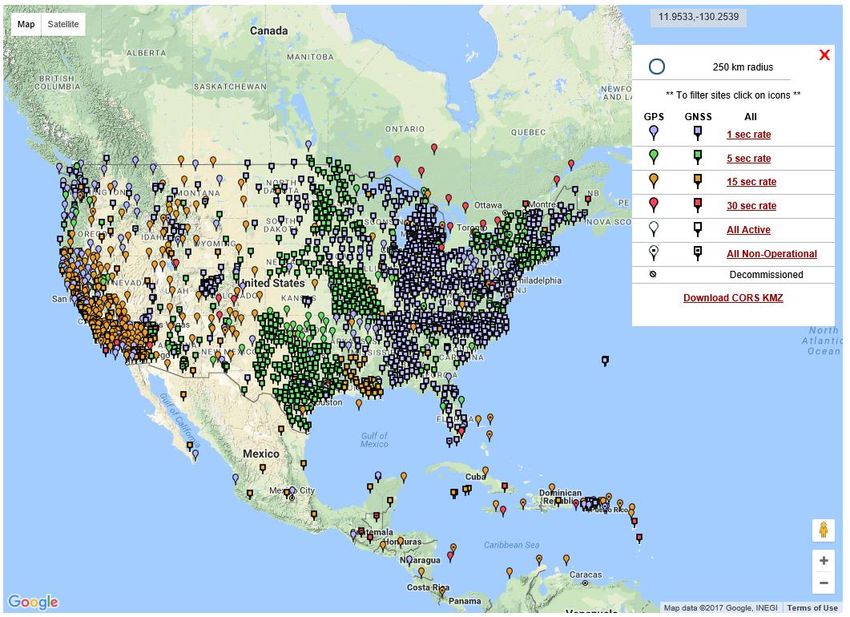Open the 15 sec rate link
The image size is (850, 617).
[x=751, y=182]
